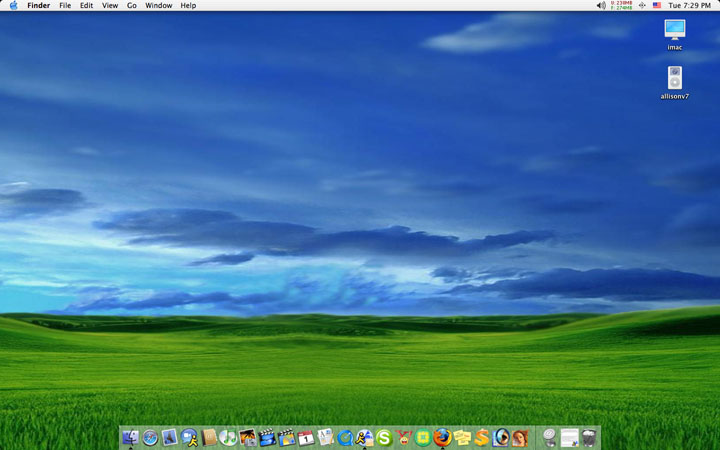The image size is (720, 450).
Task: Open the Trash in the Dock
Action: click(x=589, y=438)
